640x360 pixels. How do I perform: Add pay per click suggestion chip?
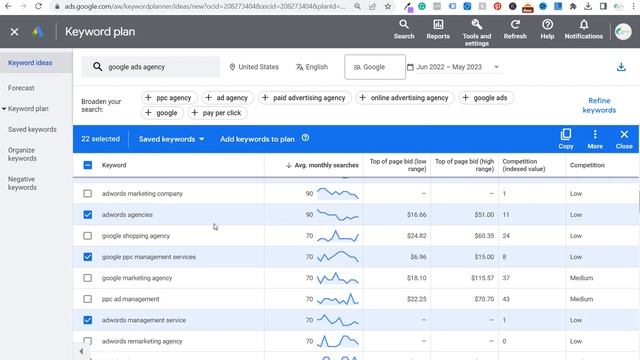point(217,113)
